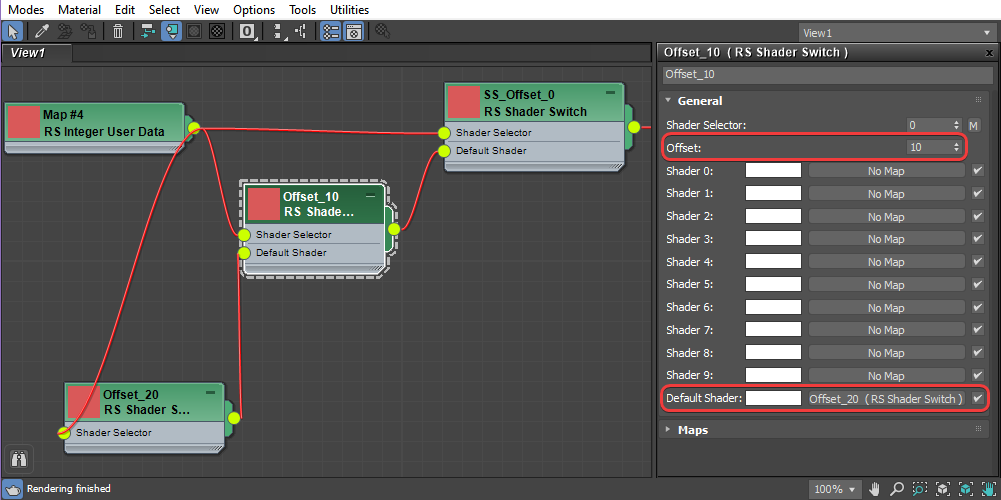Screen dimensions: 1001x500
Task: Toggle Hide Unused Nodeslots icon
Action: click(x=171, y=31)
